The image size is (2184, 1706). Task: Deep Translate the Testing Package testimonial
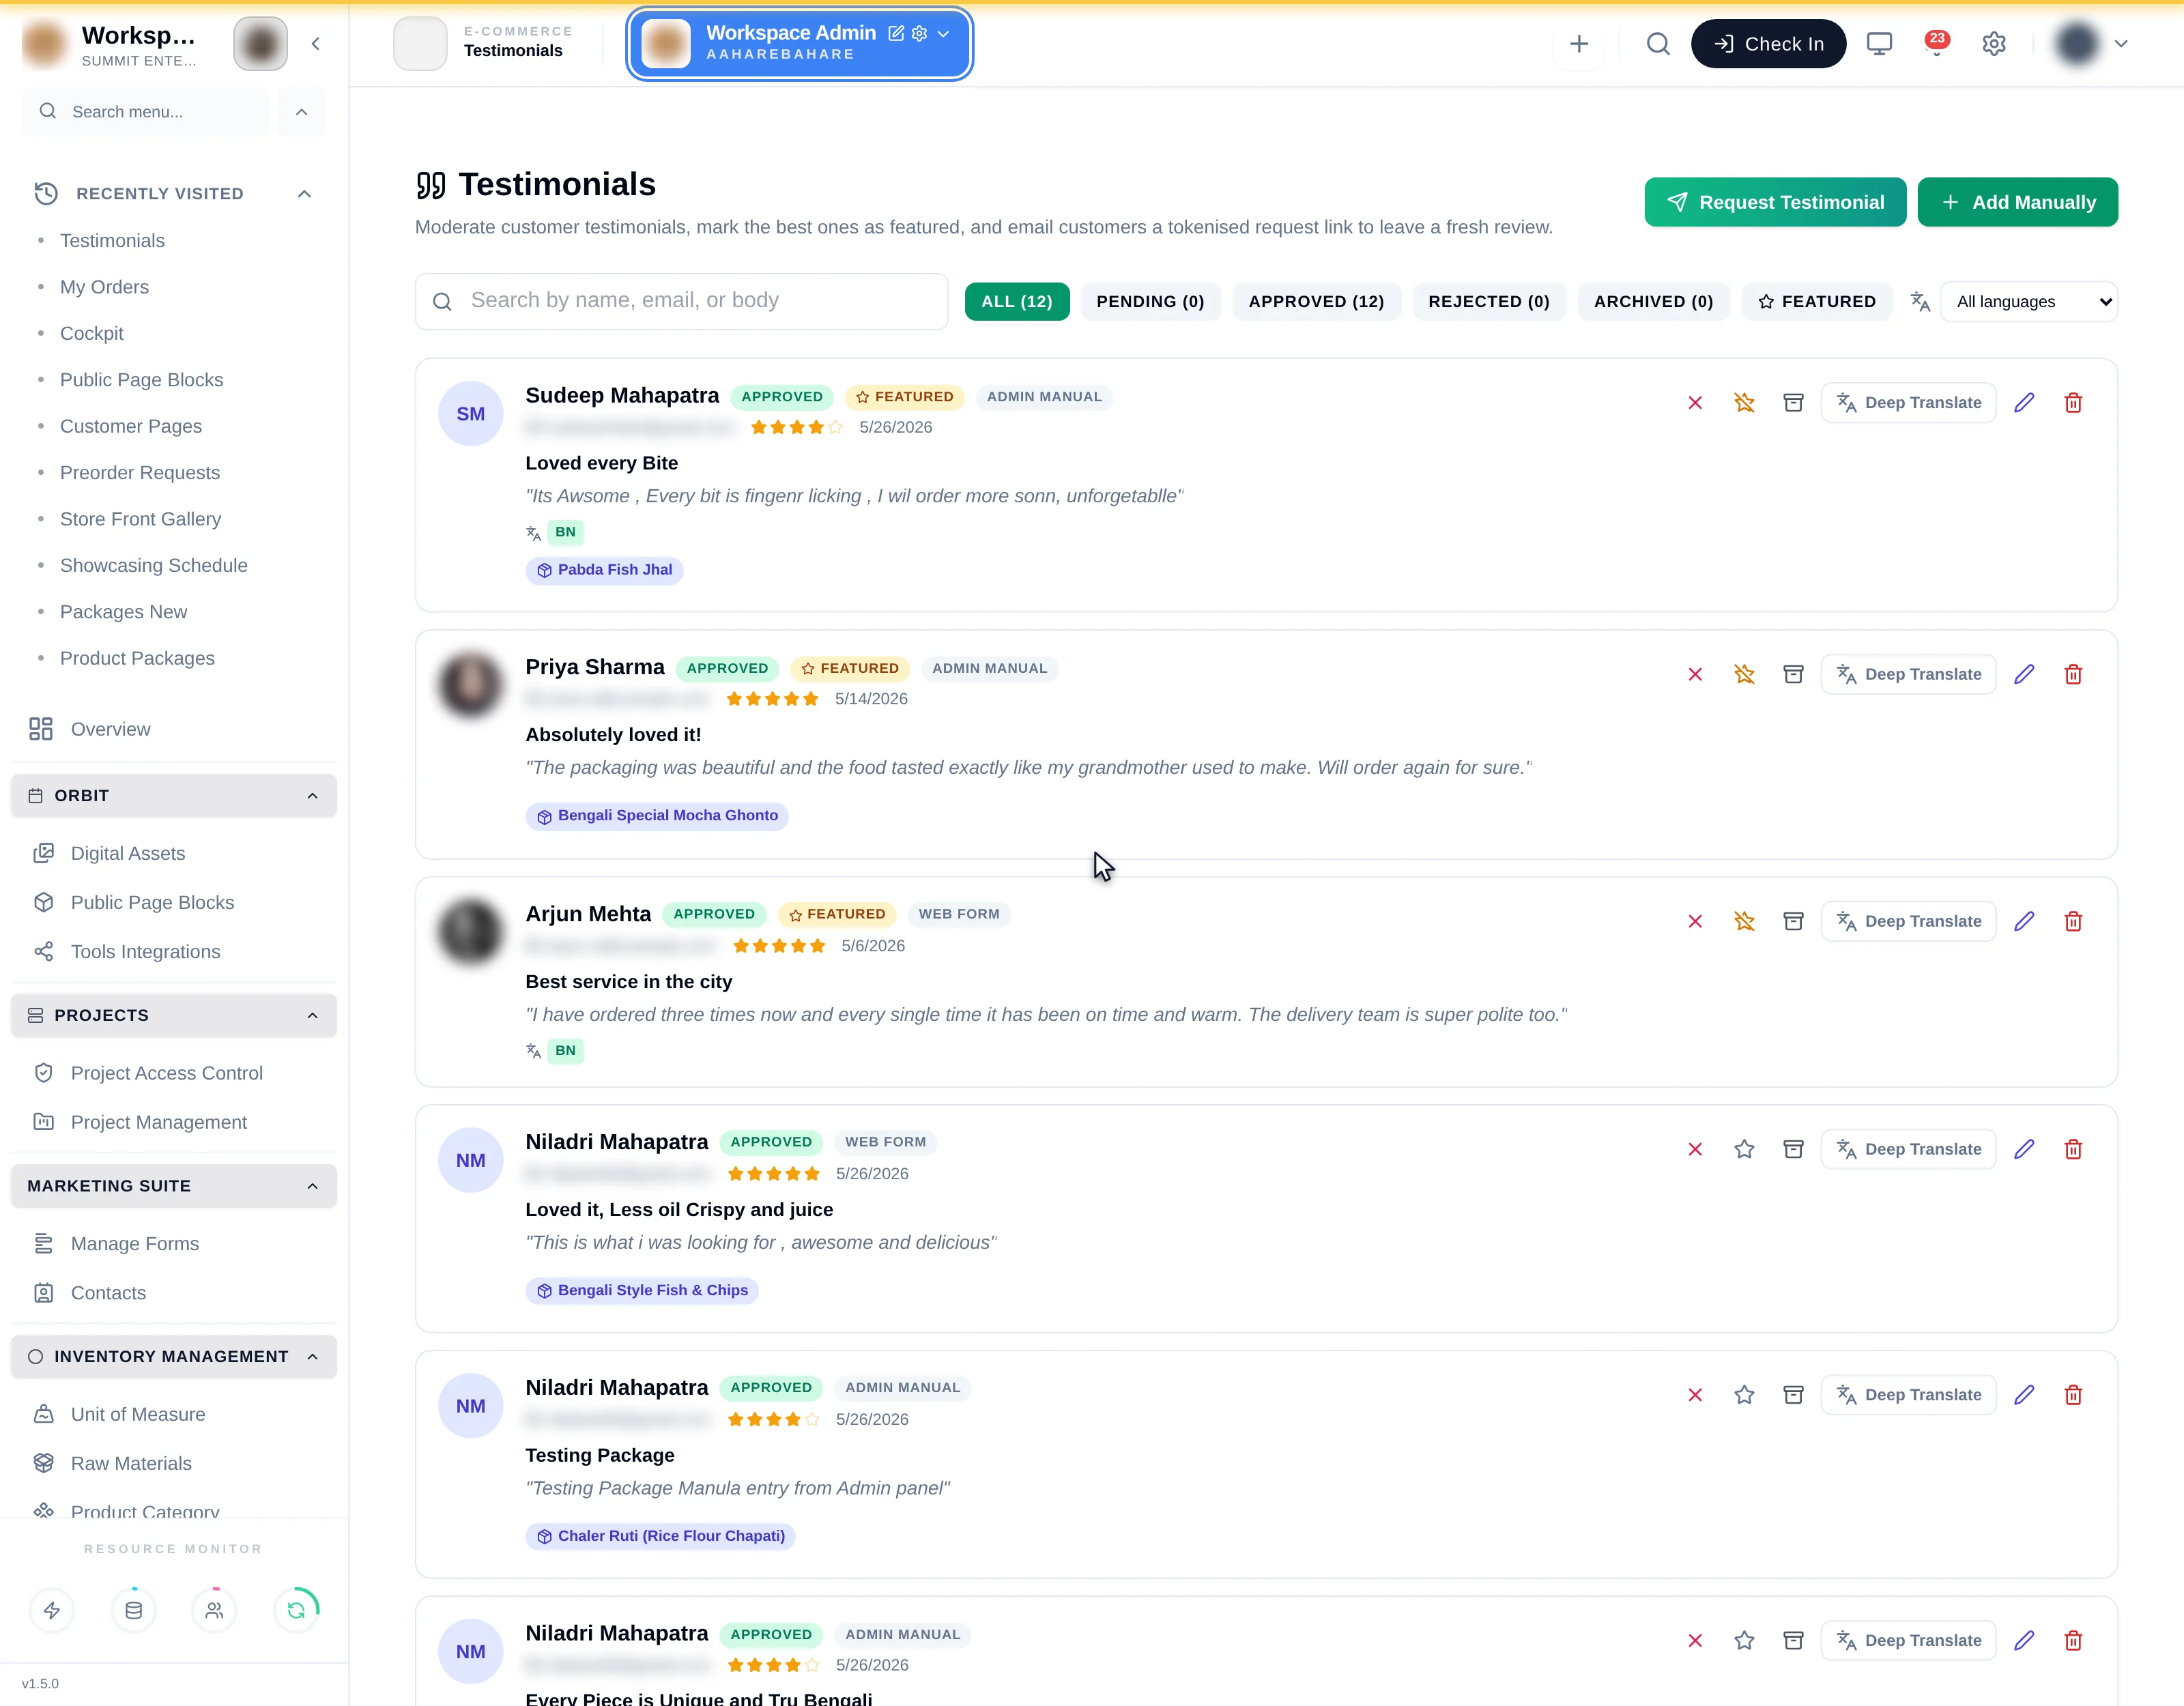point(1908,1394)
